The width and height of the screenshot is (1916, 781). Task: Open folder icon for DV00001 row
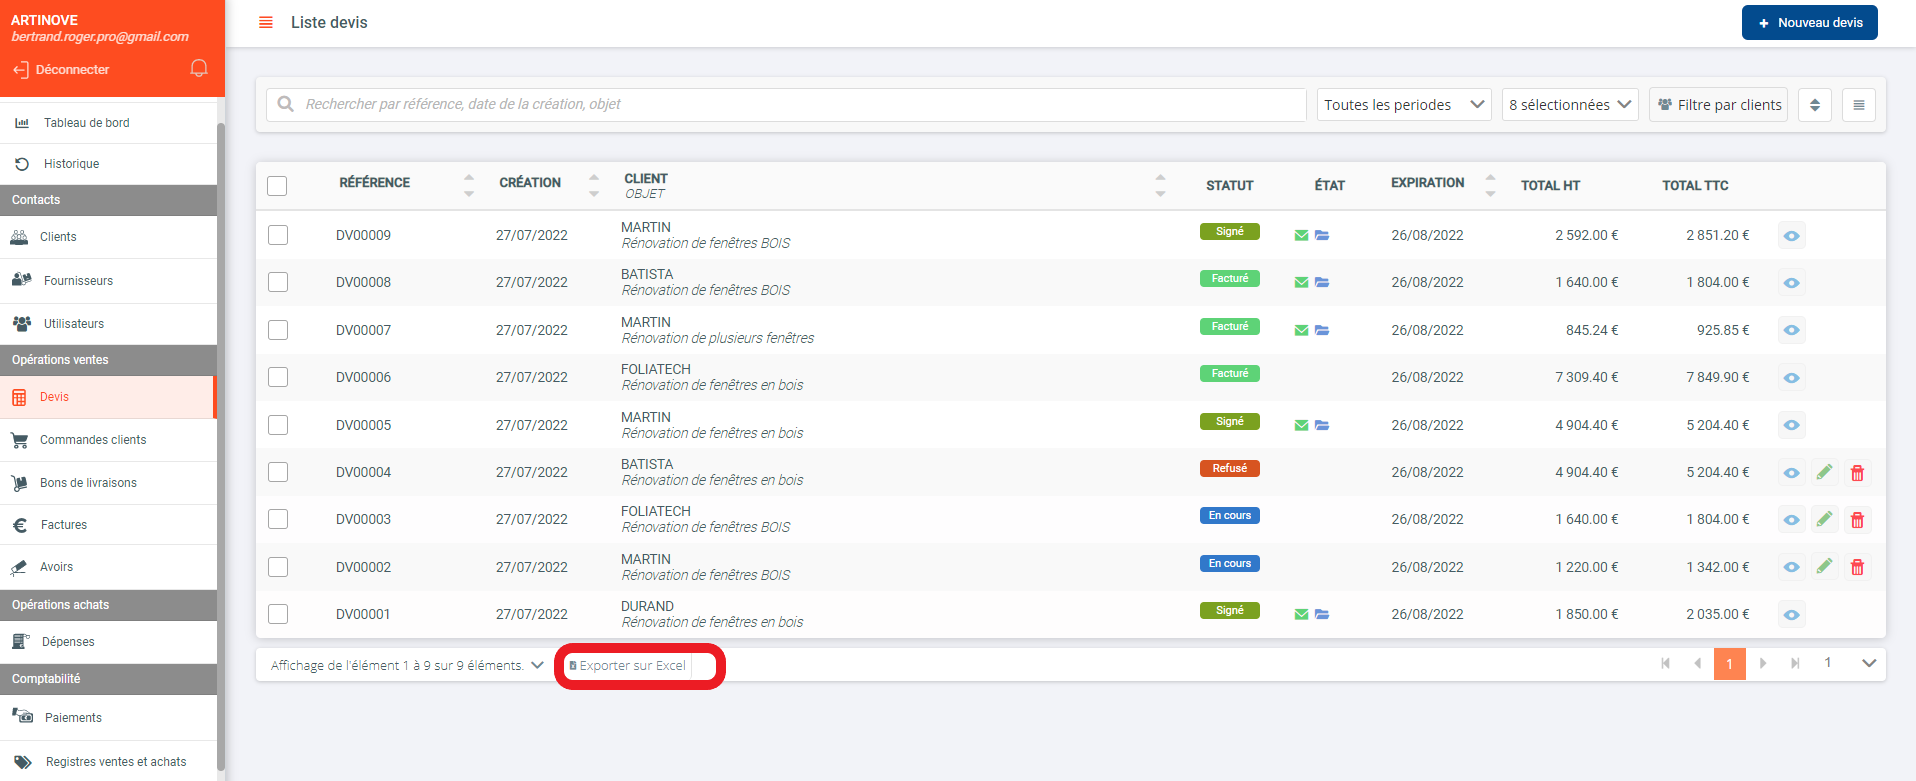tap(1322, 615)
